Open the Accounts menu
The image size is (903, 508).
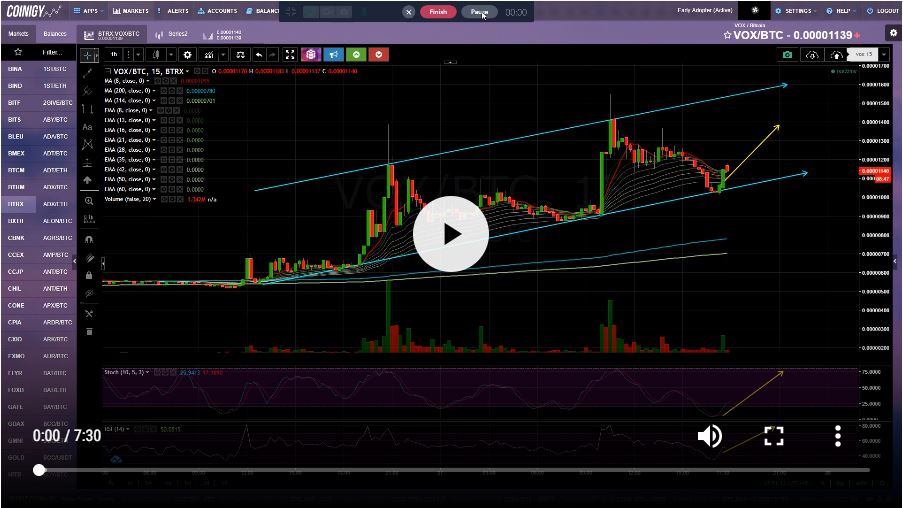pos(217,11)
